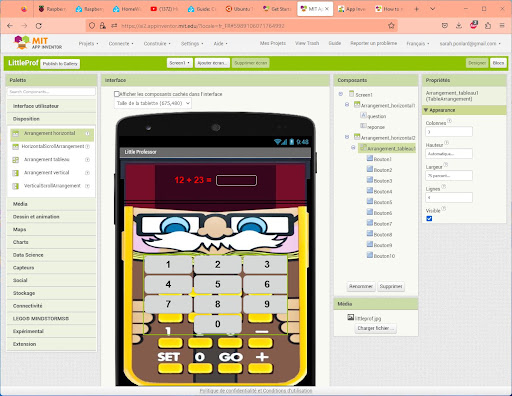Toggle show hidden components checkbox

click(x=117, y=94)
